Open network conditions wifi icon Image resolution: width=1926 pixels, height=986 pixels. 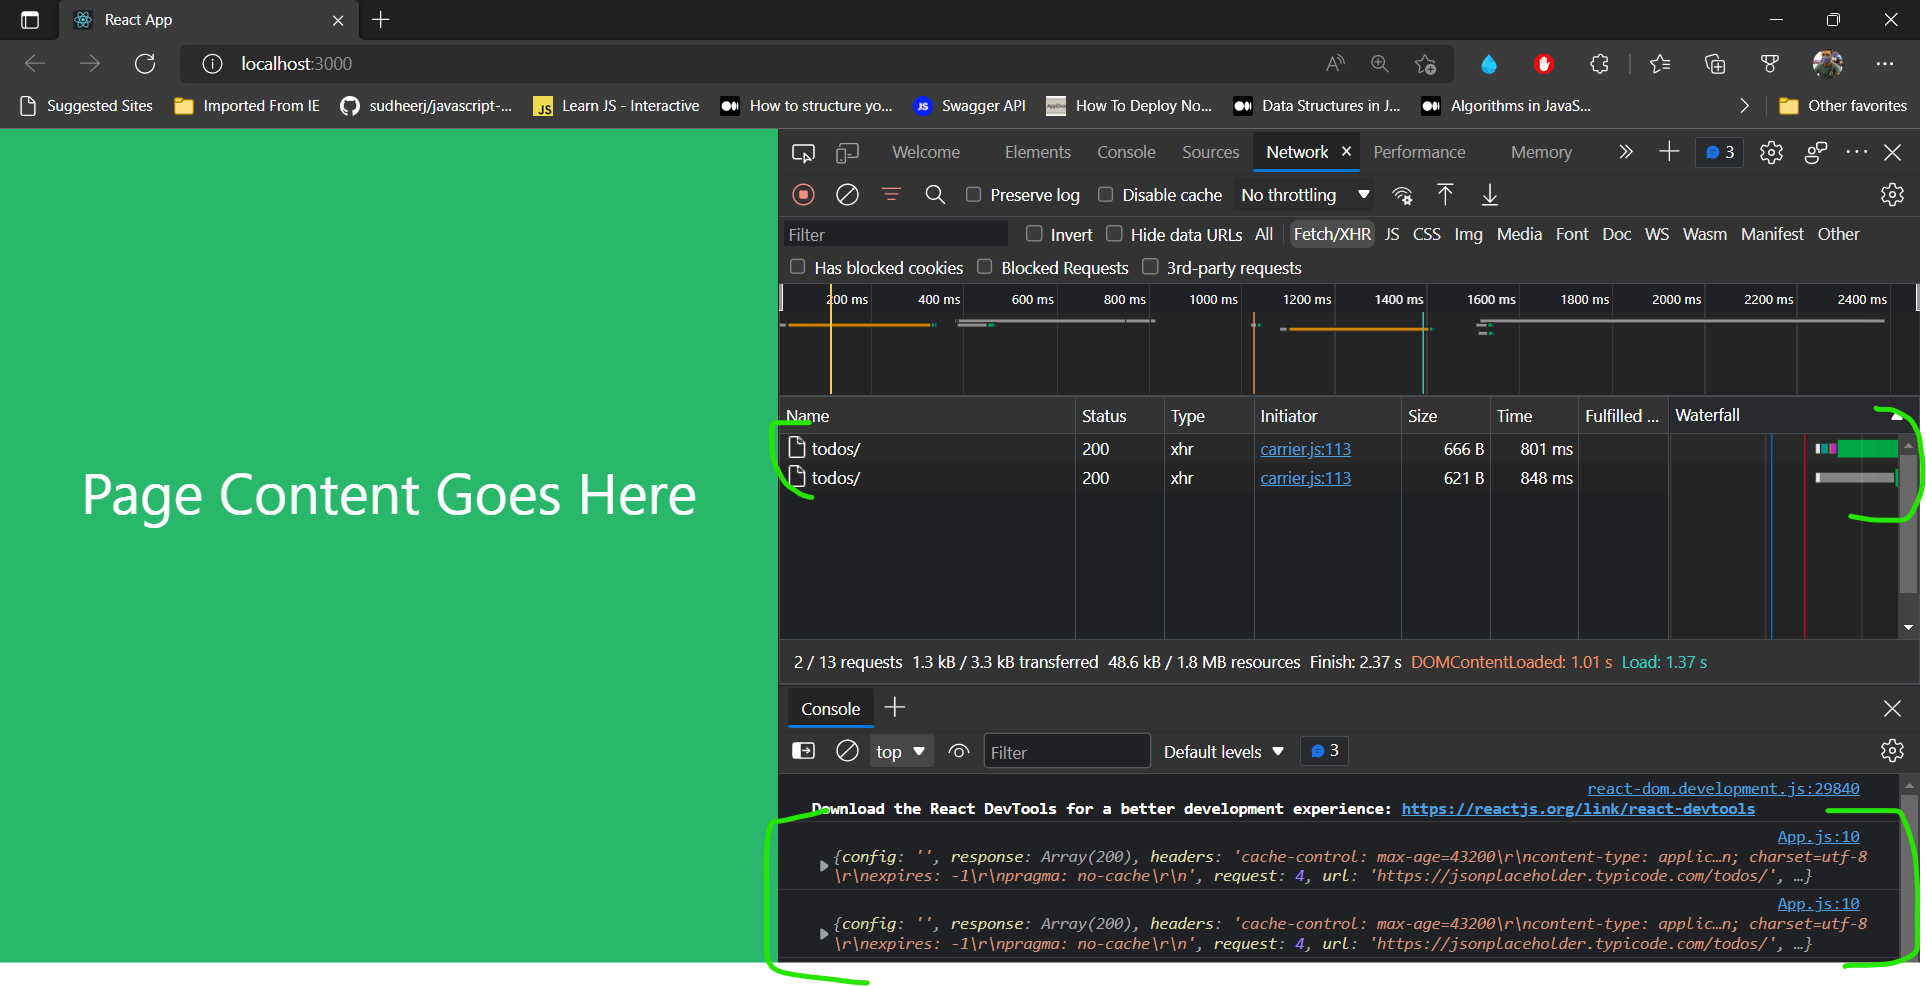coord(1402,195)
